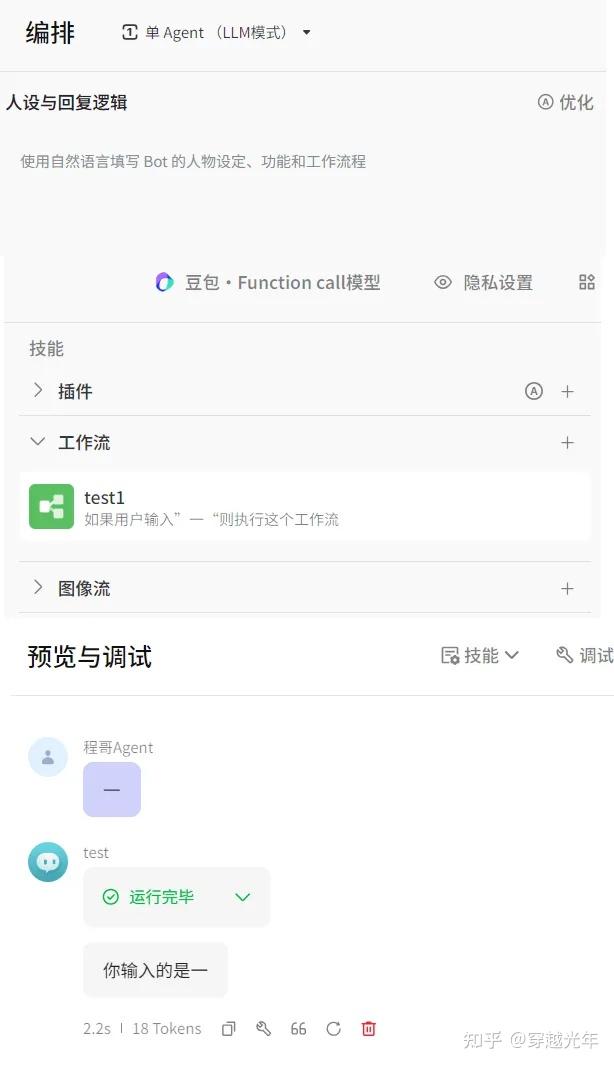
Task: Click the 优化 optimize button
Action: coord(565,102)
